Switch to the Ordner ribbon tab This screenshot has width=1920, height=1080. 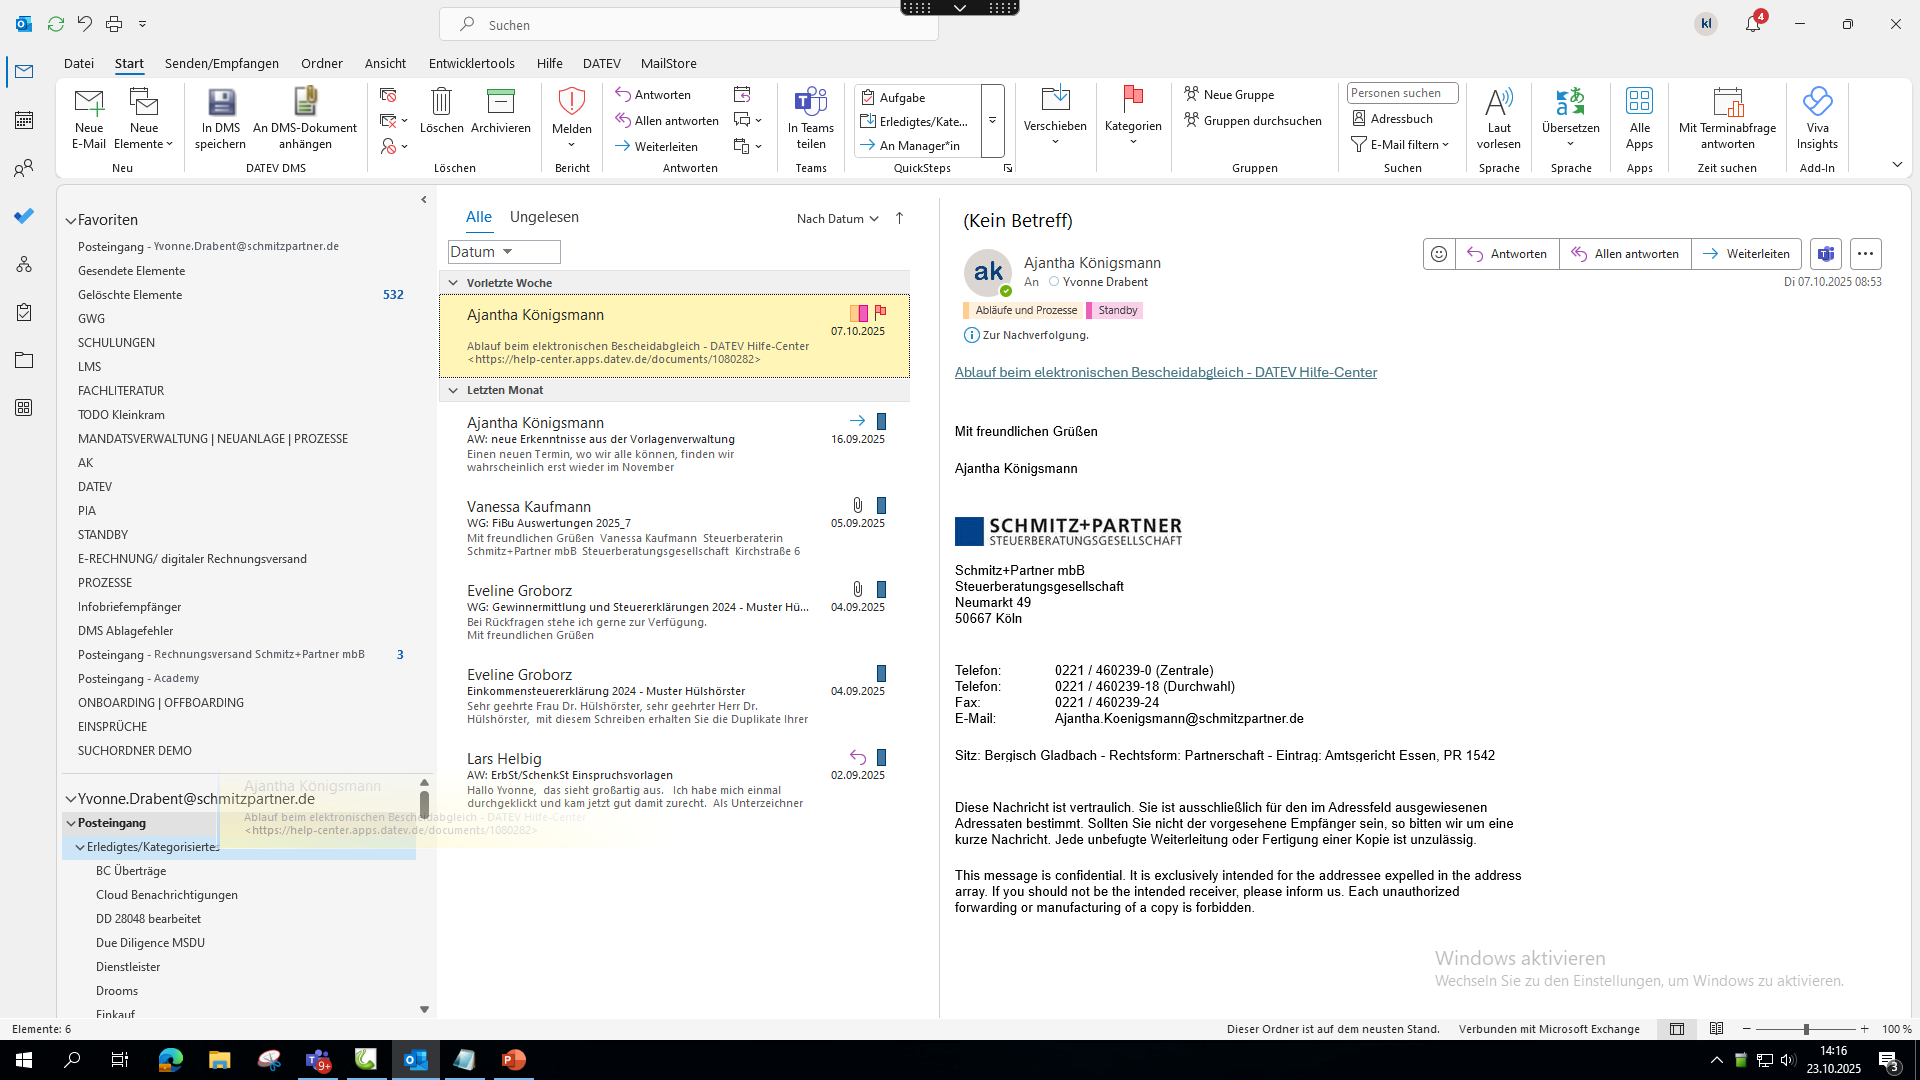[322, 63]
